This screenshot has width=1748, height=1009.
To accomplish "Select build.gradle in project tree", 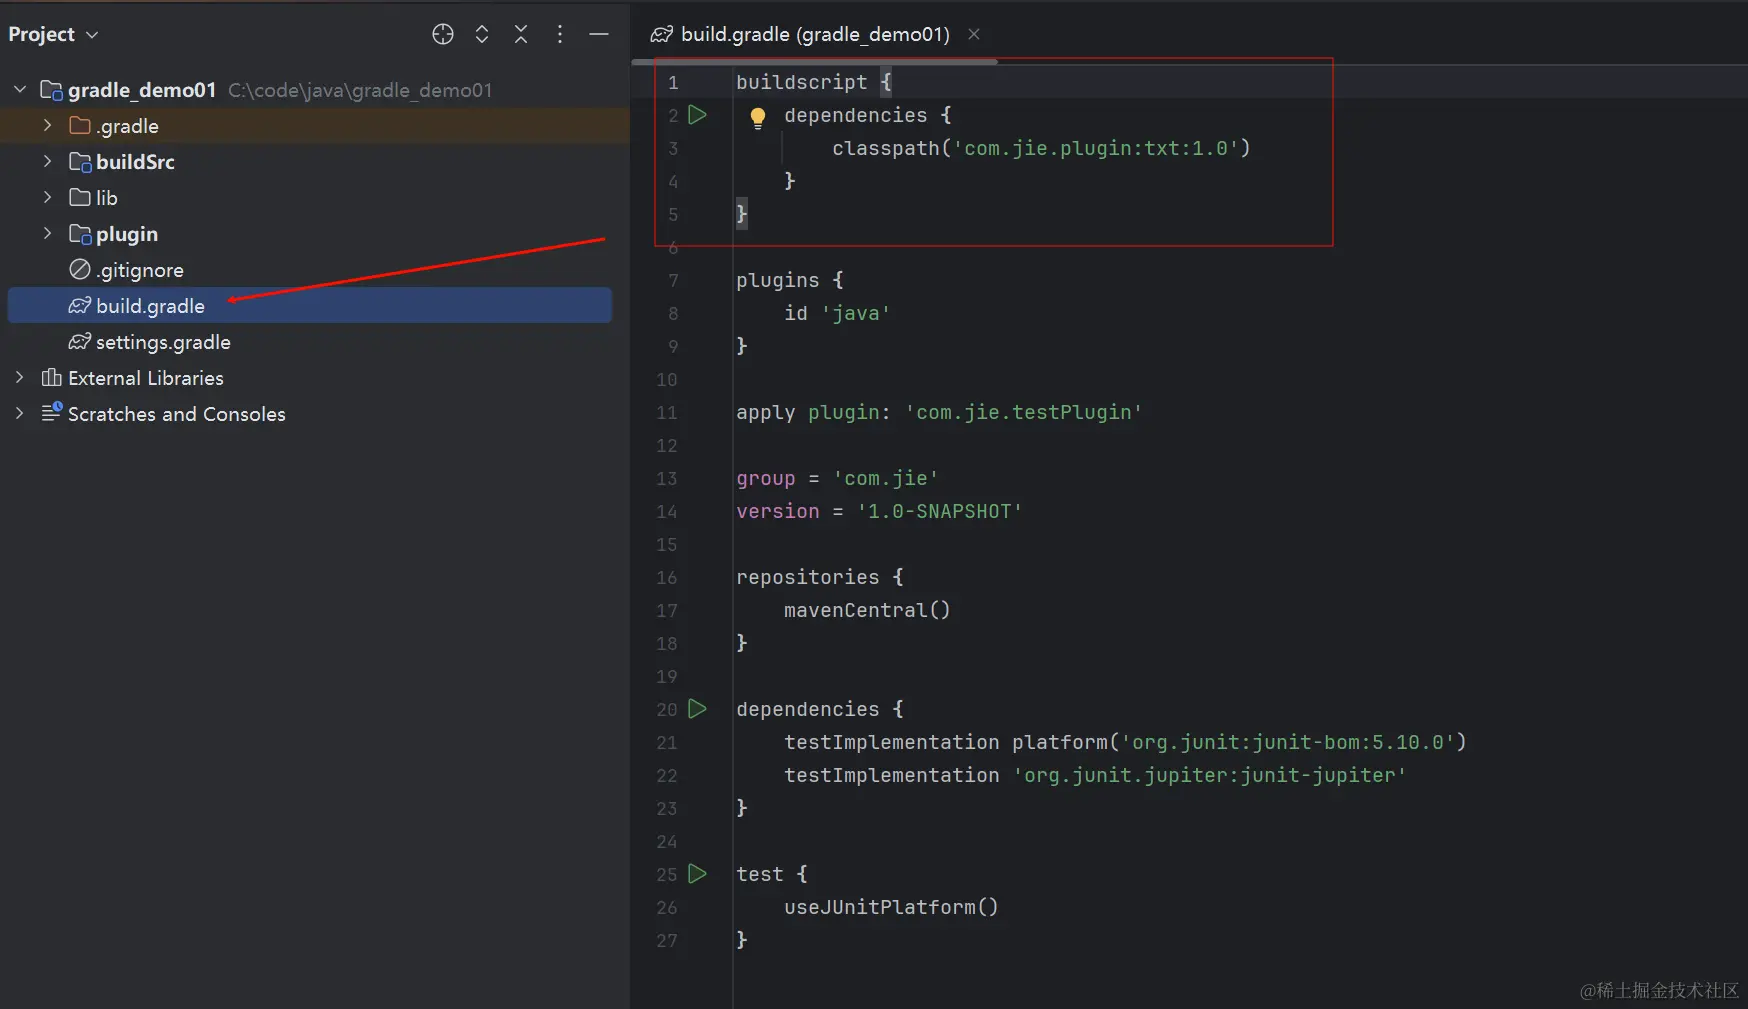I will 309,305.
